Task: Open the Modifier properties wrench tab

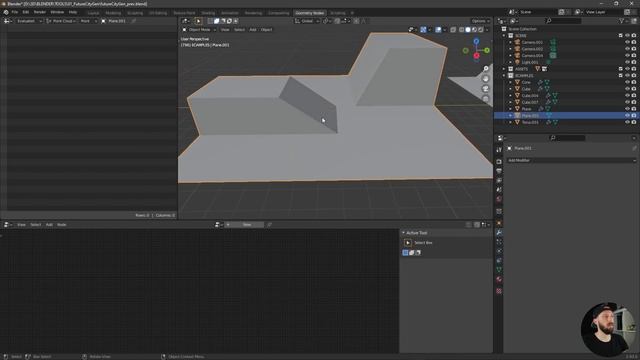Action: point(499,233)
